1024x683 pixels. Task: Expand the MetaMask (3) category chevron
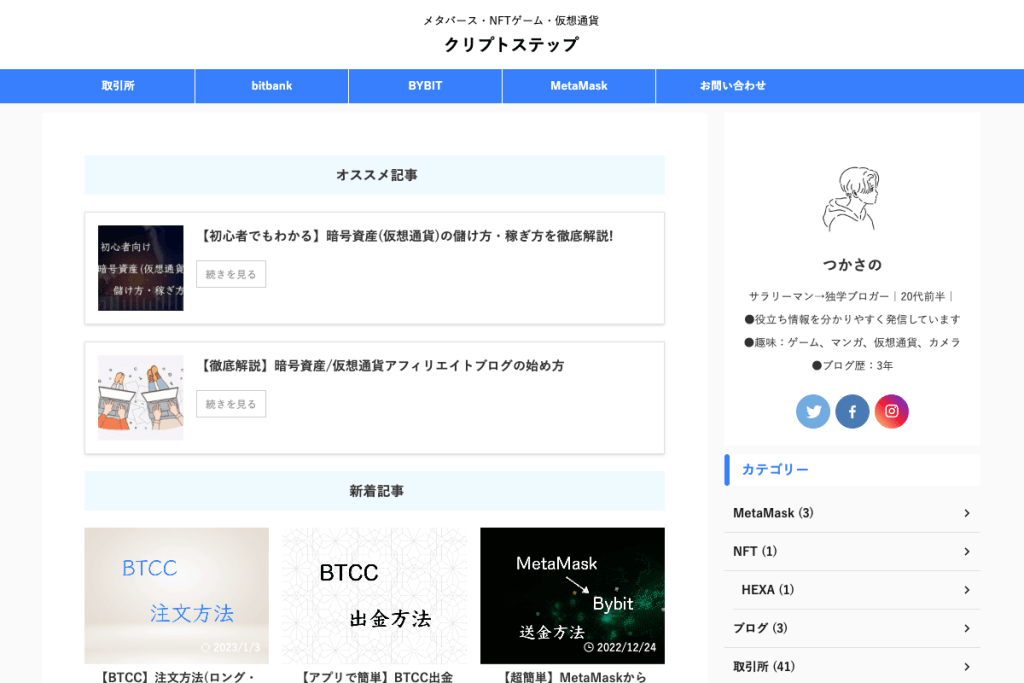(966, 512)
